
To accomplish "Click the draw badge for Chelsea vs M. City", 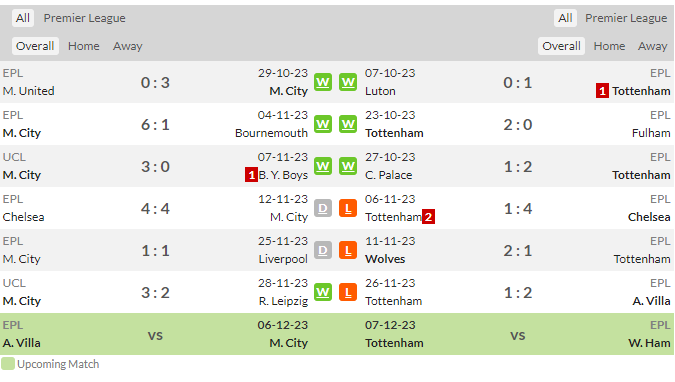I will pyautogui.click(x=323, y=208).
